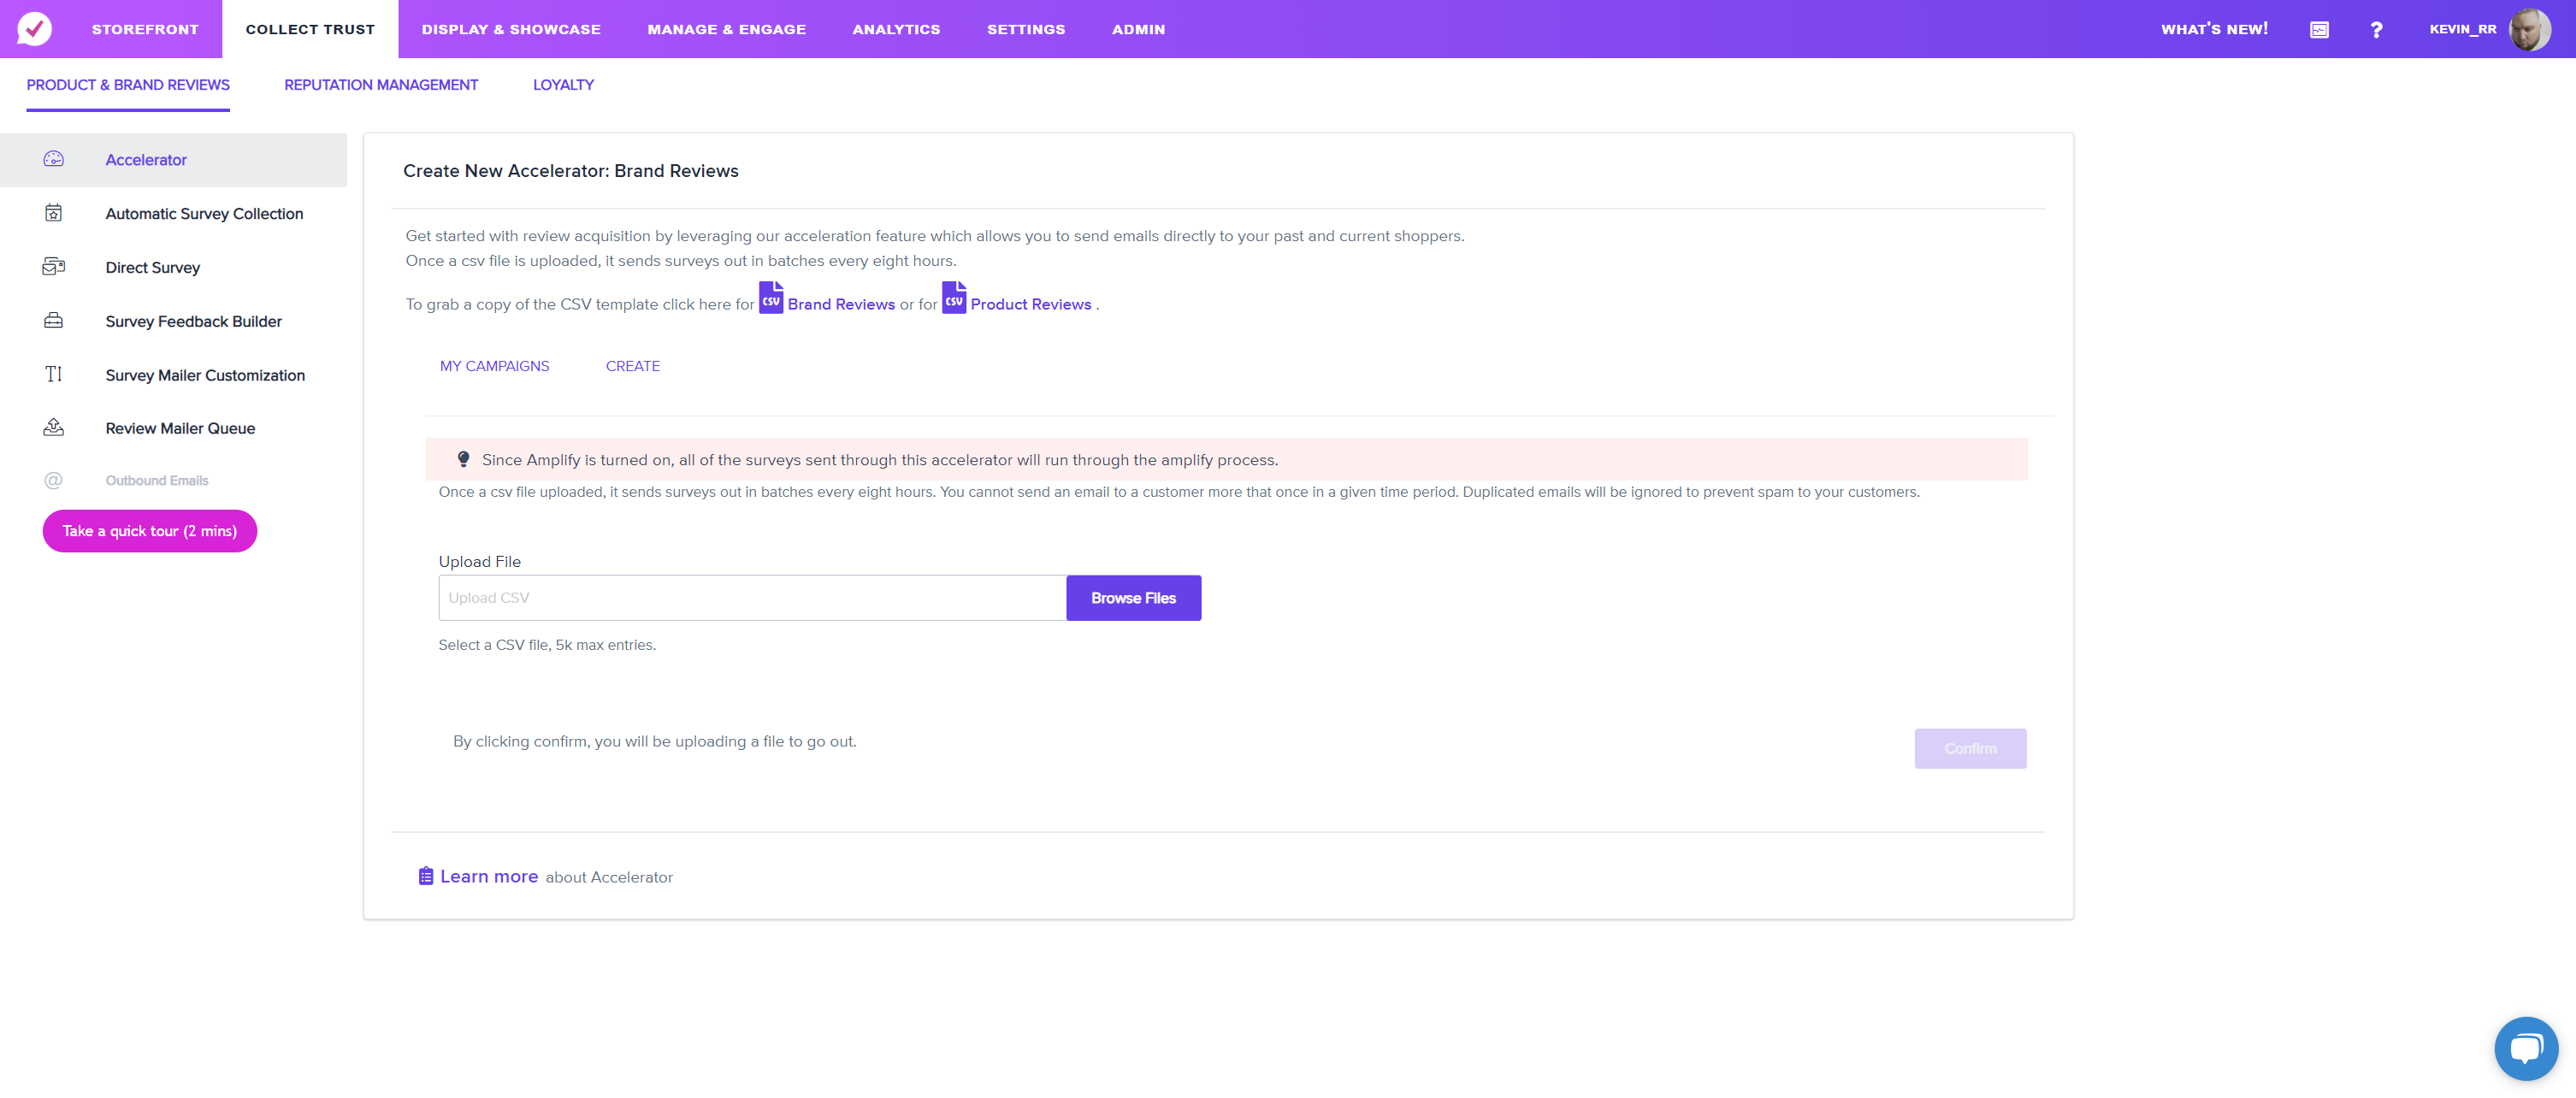Click the Survey Mailer Customization text icon

pyautogui.click(x=54, y=374)
